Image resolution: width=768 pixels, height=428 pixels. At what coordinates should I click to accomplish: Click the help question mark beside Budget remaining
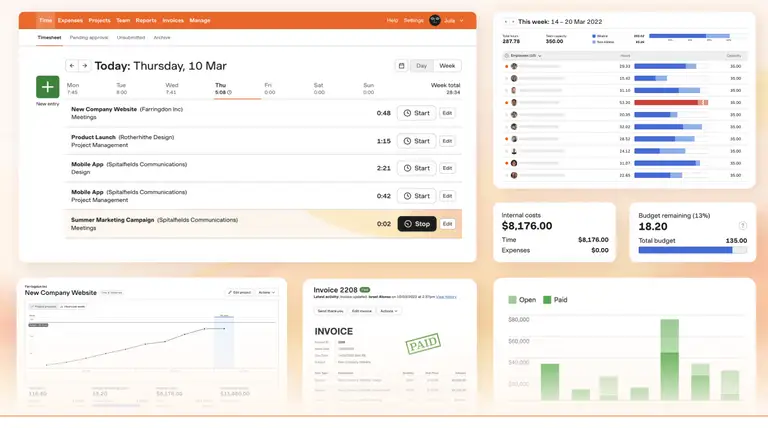click(742, 225)
